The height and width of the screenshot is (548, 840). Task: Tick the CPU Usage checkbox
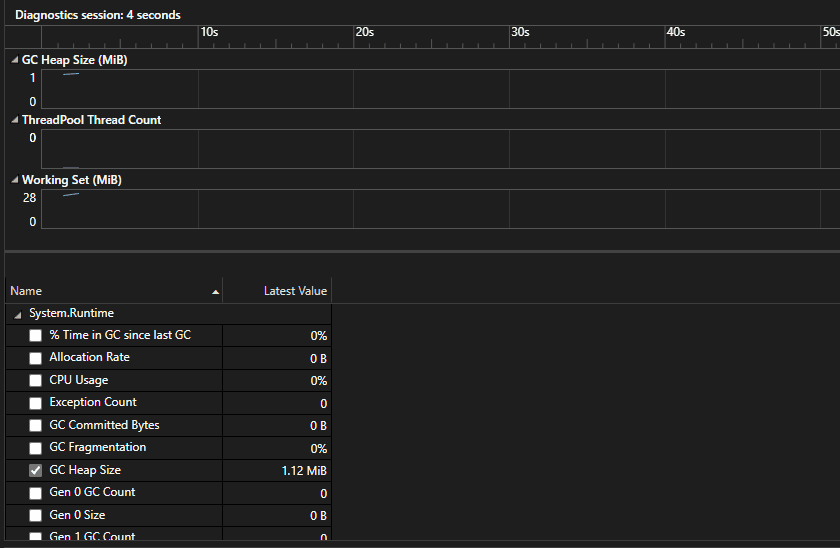35,380
